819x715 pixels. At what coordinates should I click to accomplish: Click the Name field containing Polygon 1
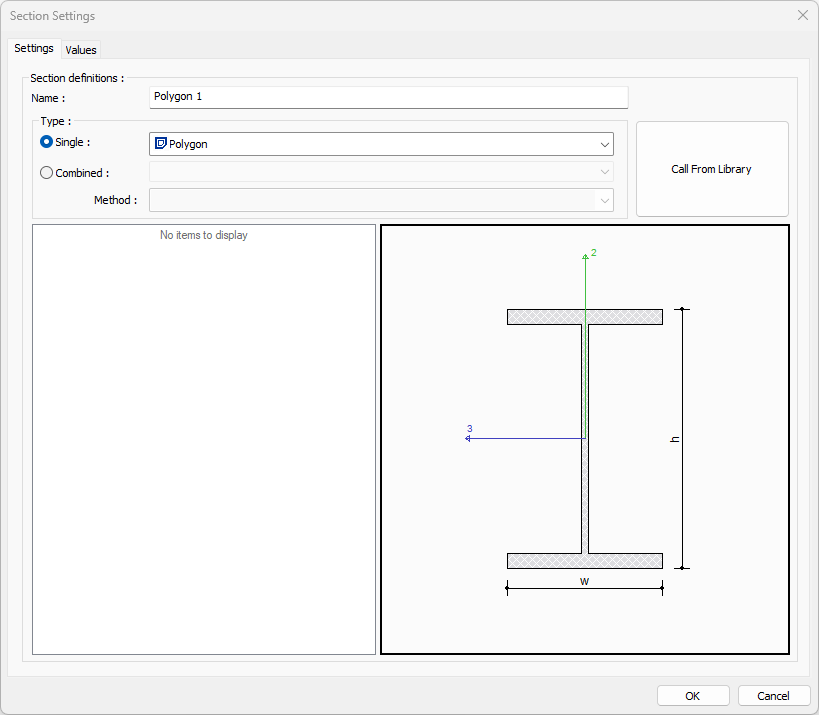click(388, 97)
